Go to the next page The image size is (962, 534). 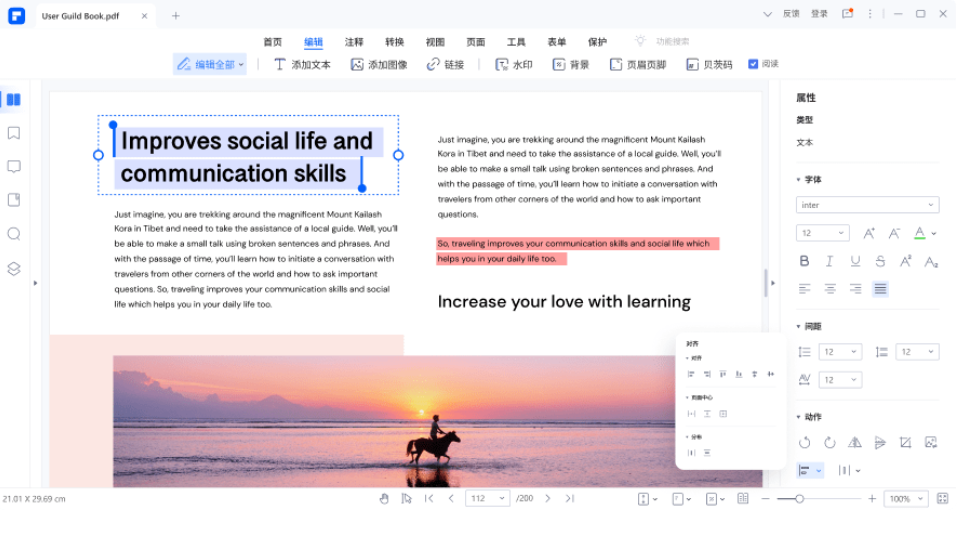click(x=548, y=499)
